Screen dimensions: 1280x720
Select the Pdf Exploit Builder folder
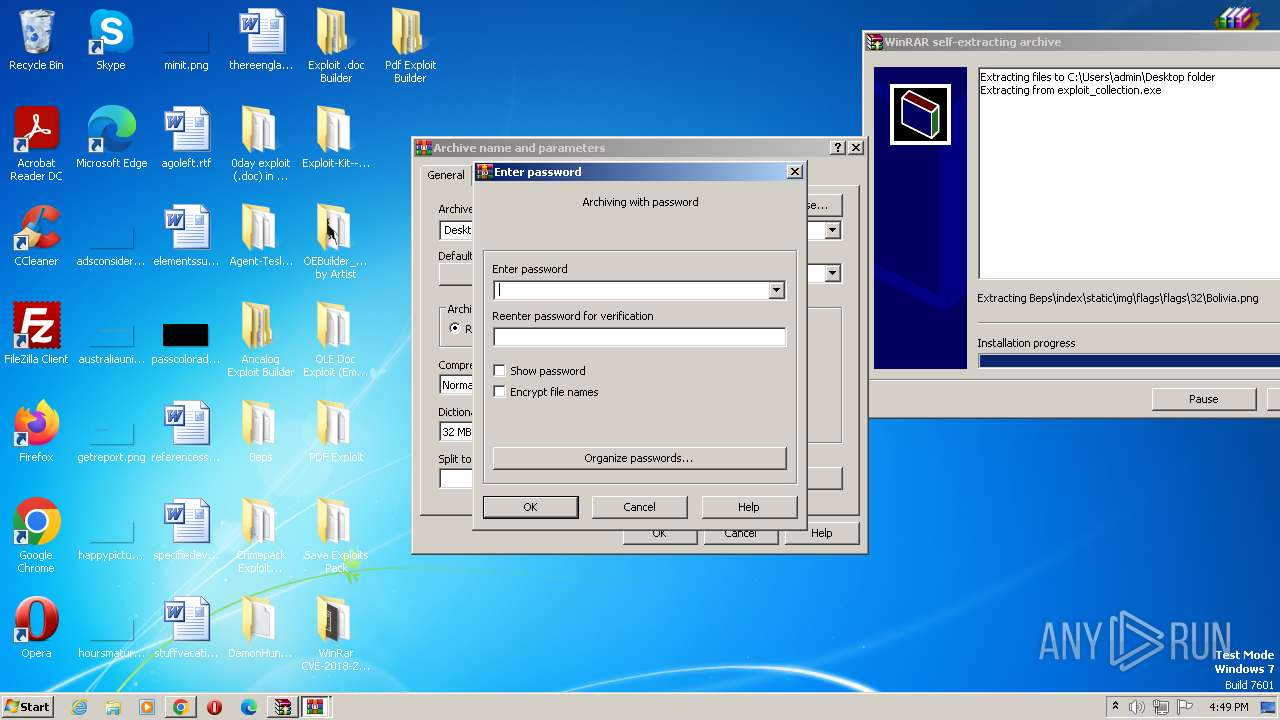tap(410, 46)
